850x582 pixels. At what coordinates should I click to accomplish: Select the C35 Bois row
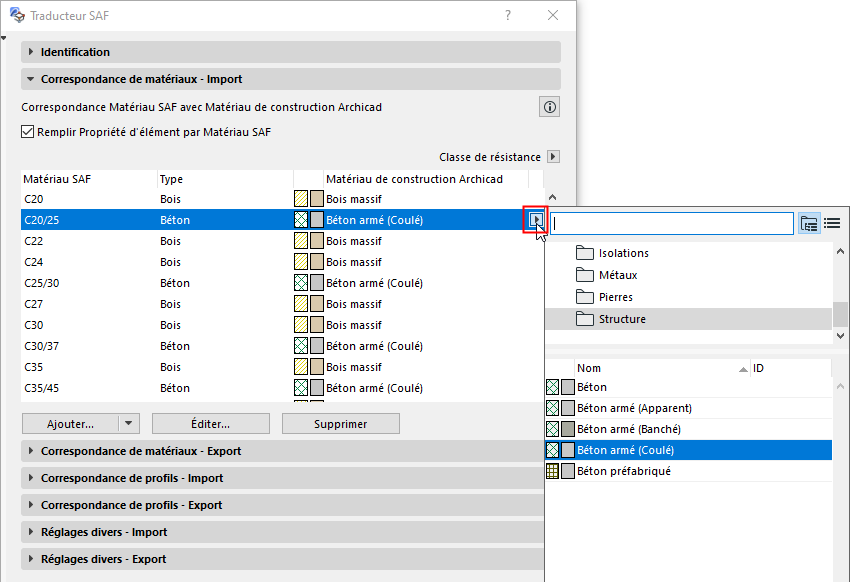tap(282, 367)
